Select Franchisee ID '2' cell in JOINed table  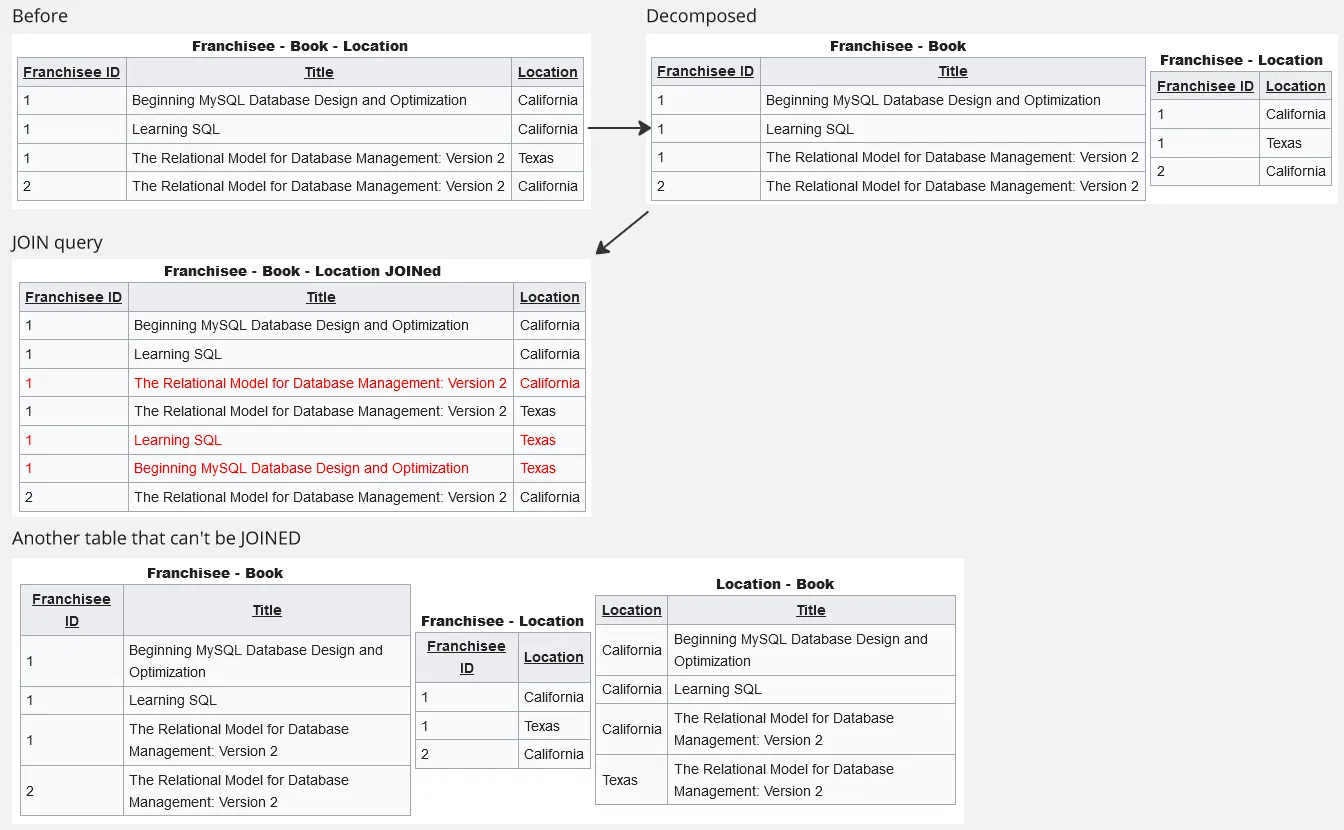(x=29, y=497)
